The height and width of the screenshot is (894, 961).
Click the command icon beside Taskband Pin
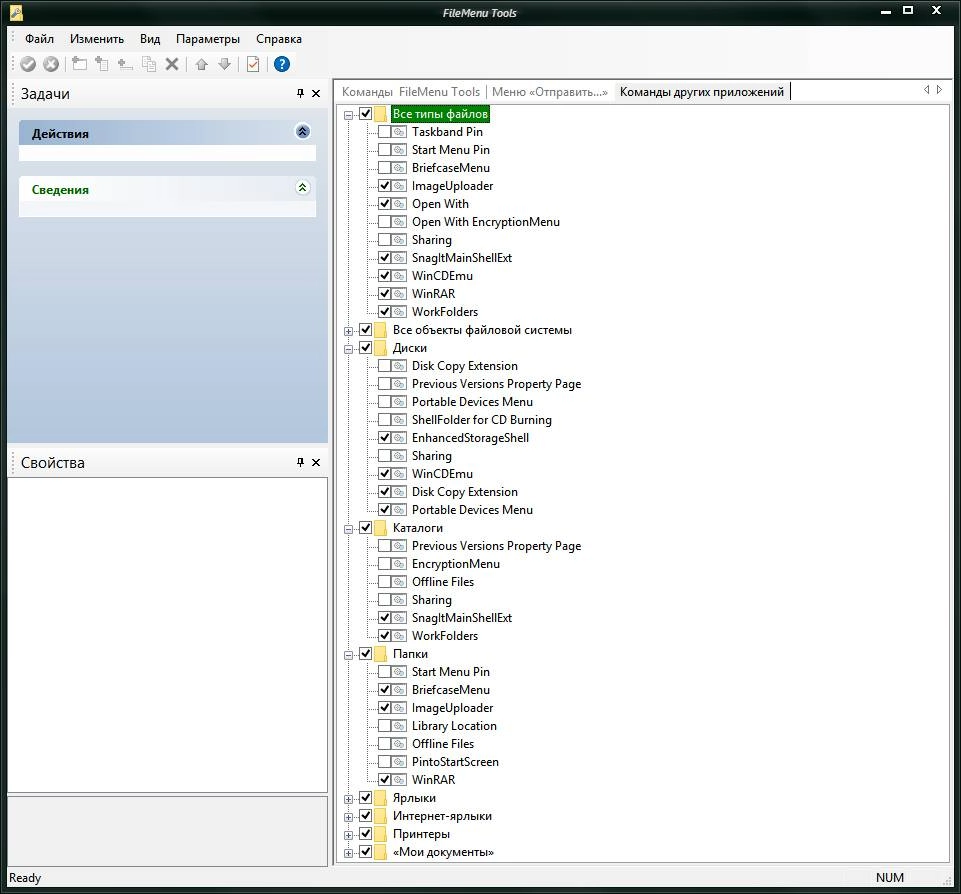point(399,132)
